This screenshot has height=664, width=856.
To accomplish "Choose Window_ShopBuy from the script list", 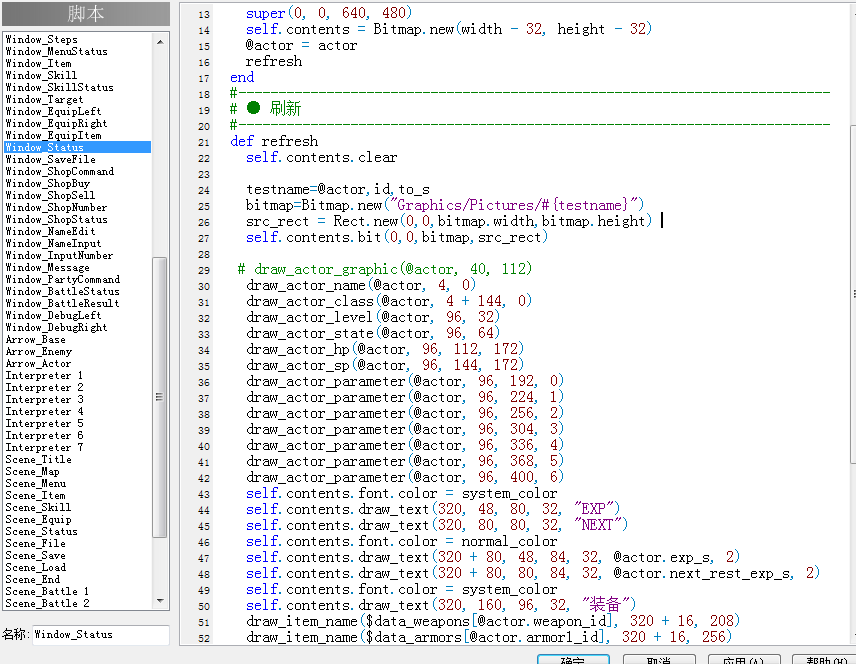I will 47,183.
